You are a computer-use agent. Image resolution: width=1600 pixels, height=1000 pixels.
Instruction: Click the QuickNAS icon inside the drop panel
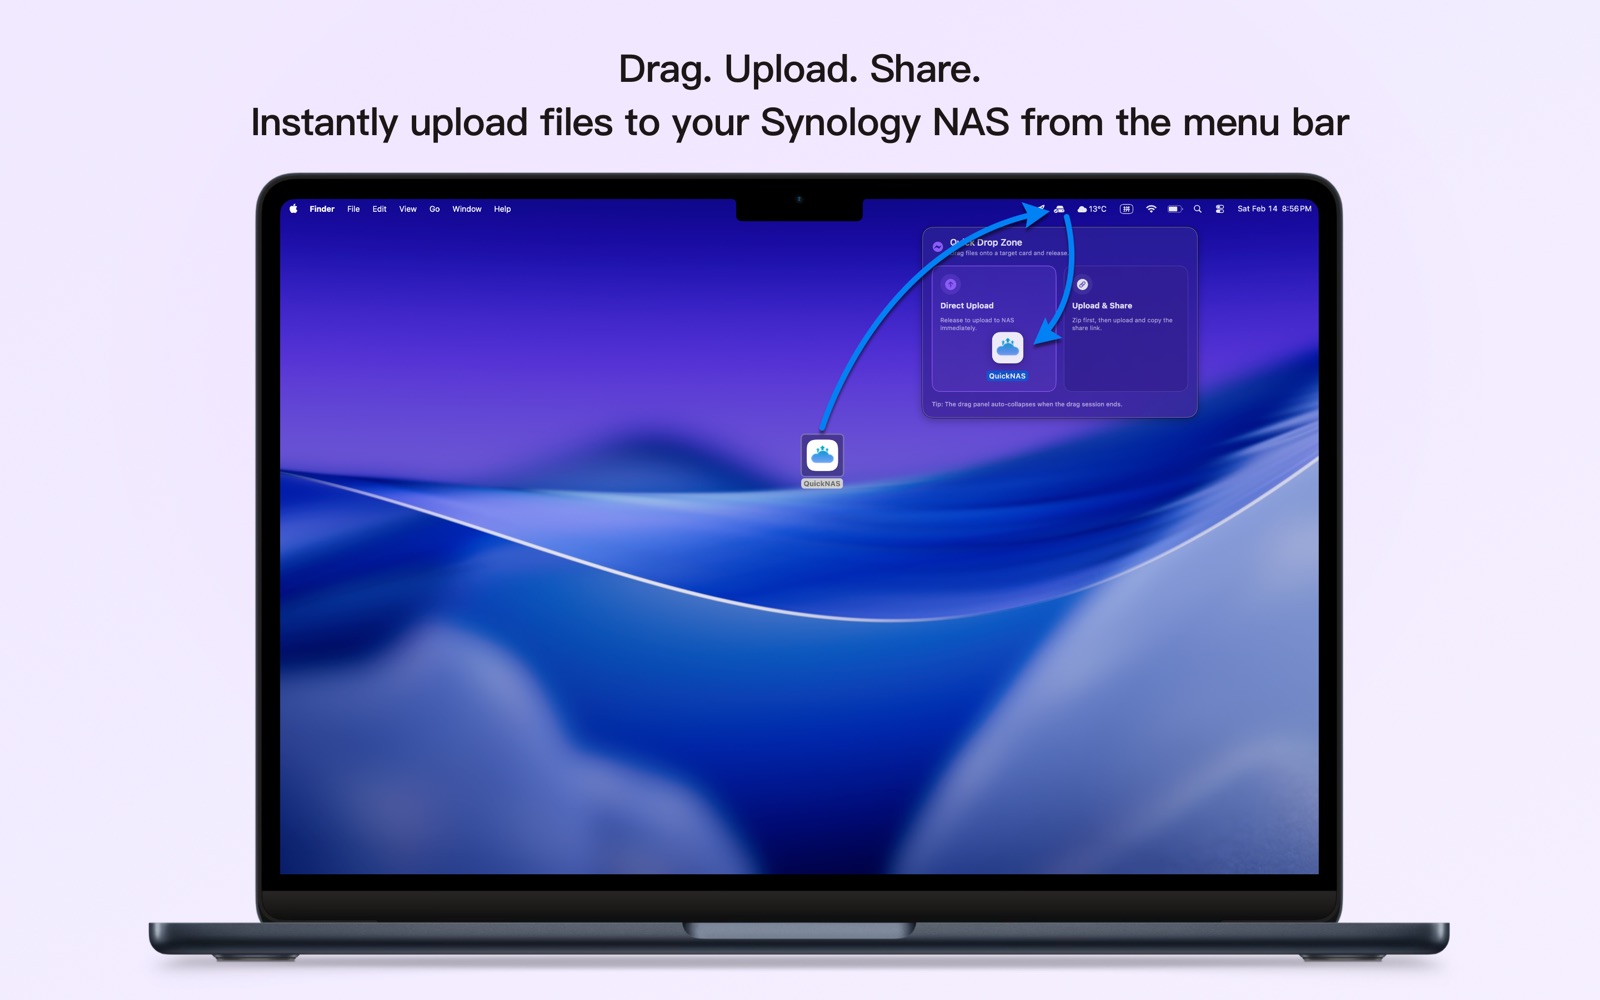point(1007,348)
